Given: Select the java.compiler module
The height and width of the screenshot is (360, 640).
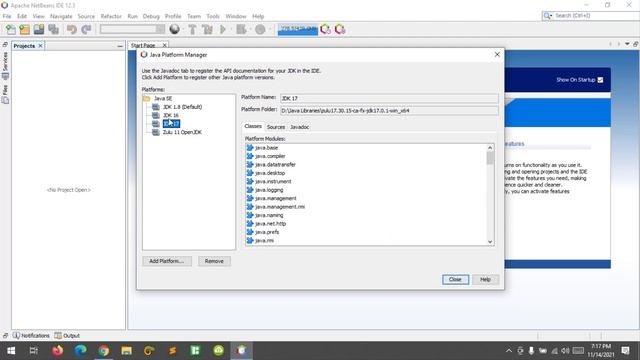Looking at the screenshot, I should tap(270, 156).
